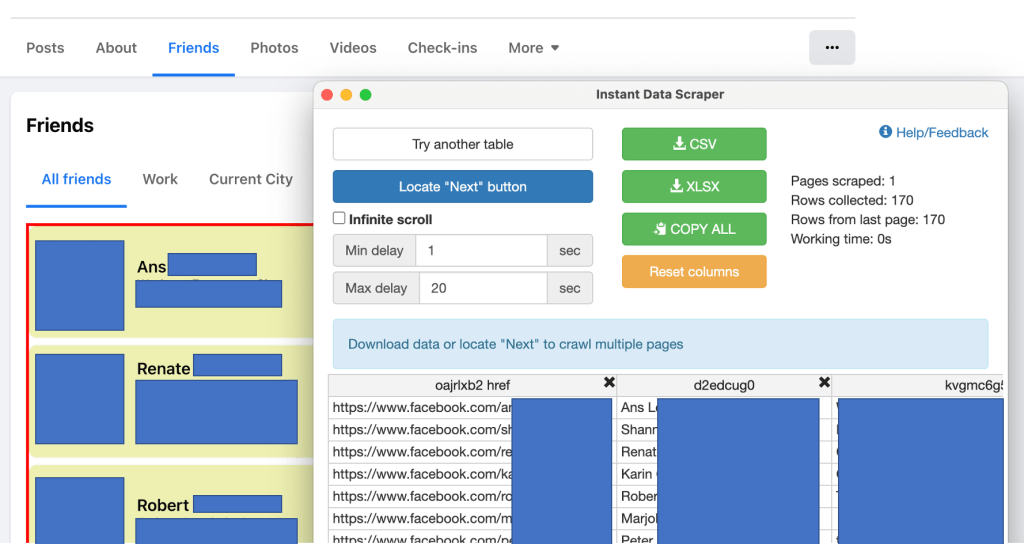Open Ans friend profile picture

point(80,285)
